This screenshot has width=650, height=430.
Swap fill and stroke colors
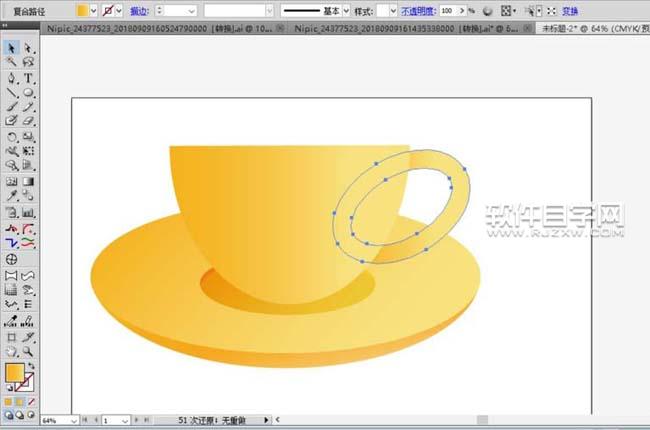pos(32,368)
